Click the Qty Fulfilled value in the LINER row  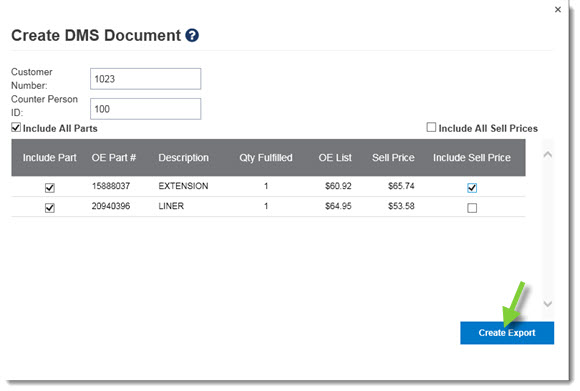click(266, 206)
